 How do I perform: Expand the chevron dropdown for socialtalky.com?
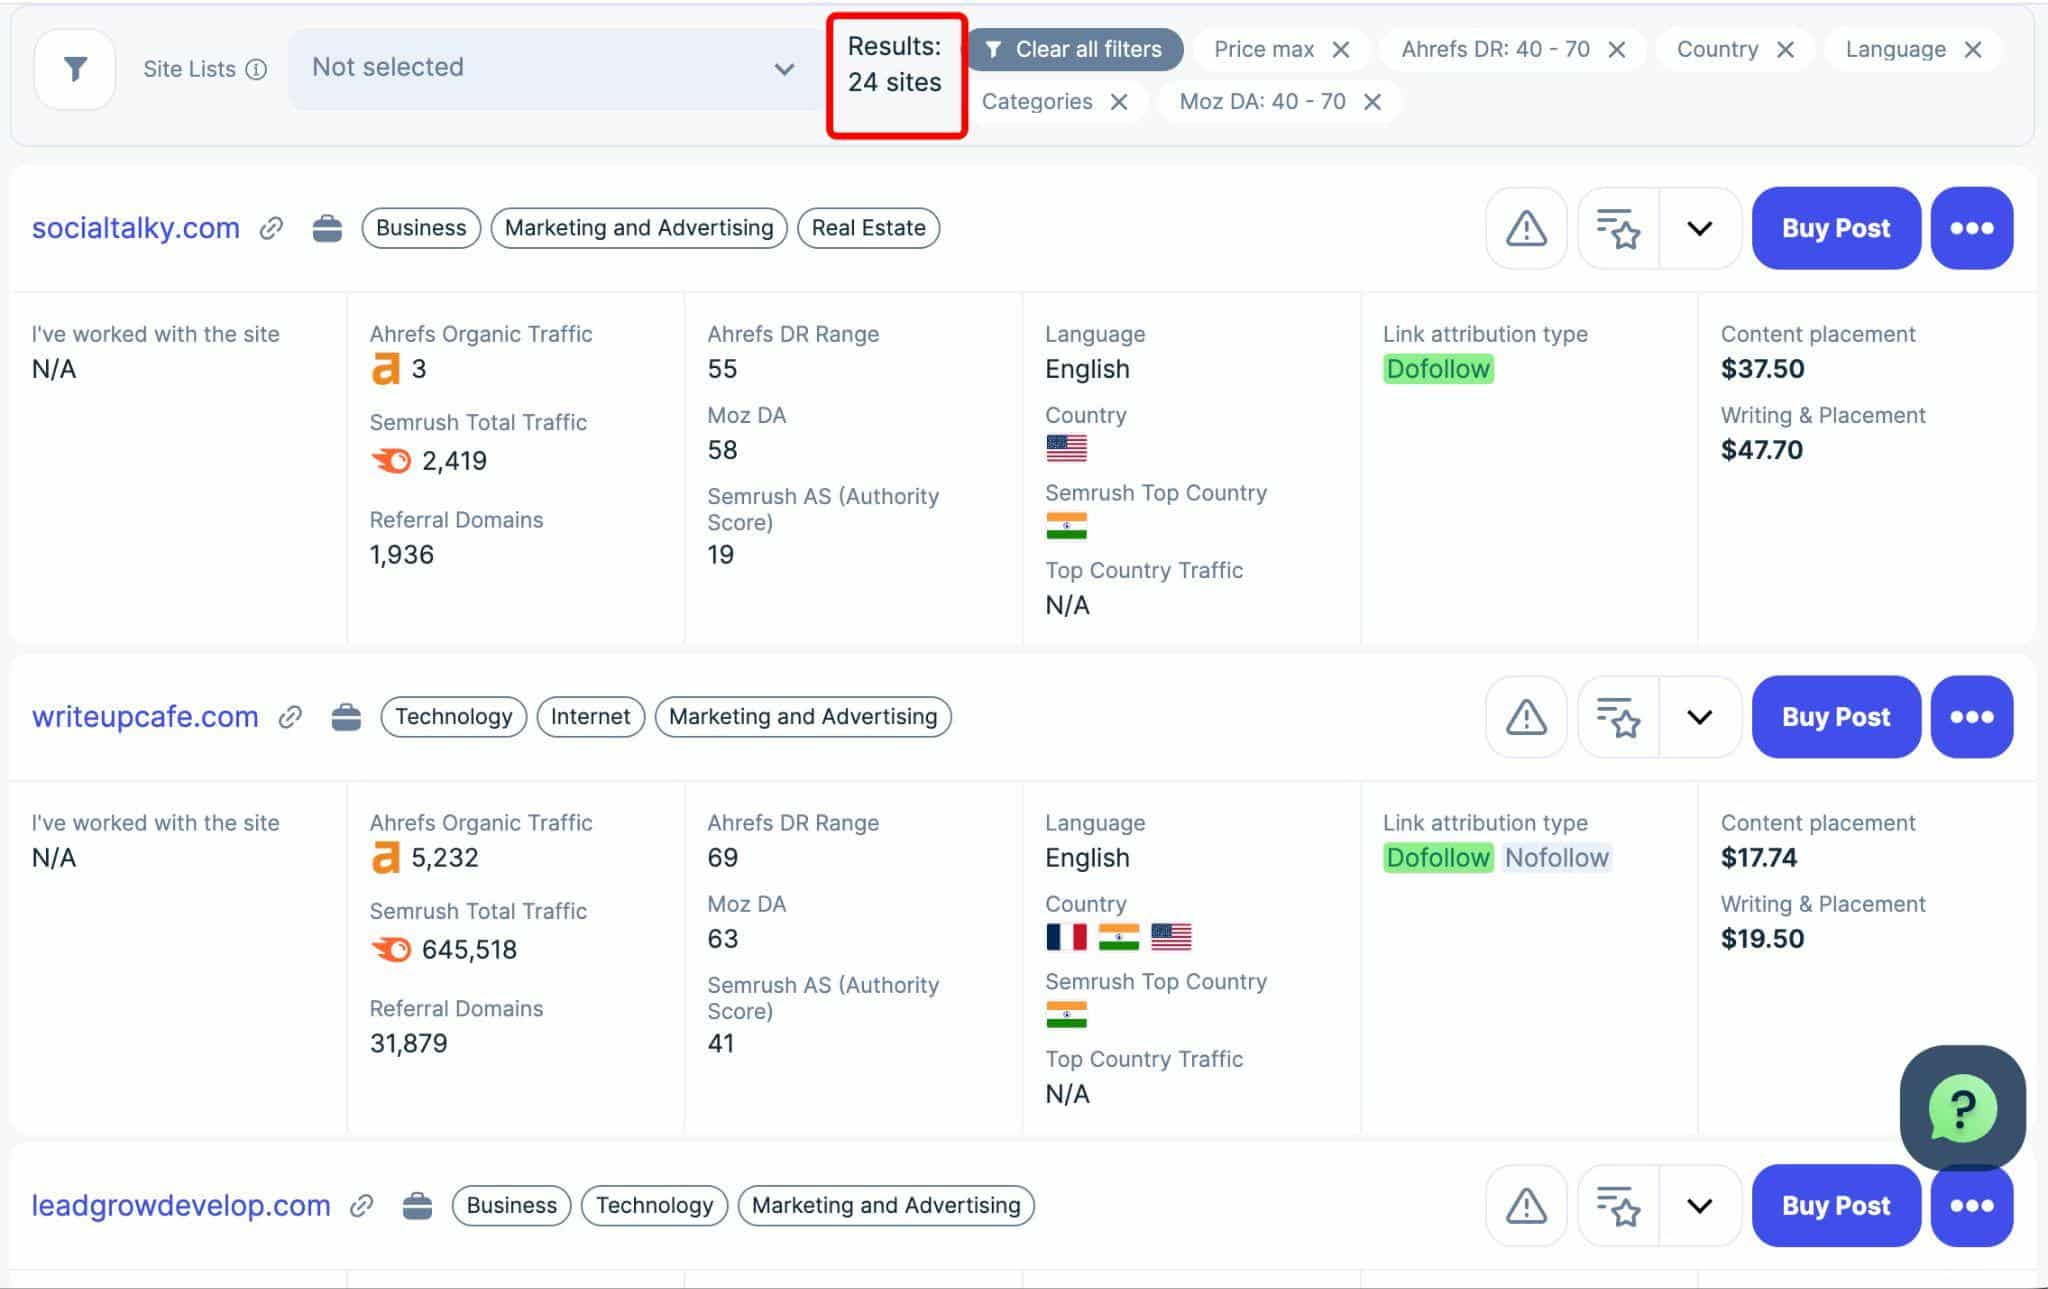pos(1700,228)
